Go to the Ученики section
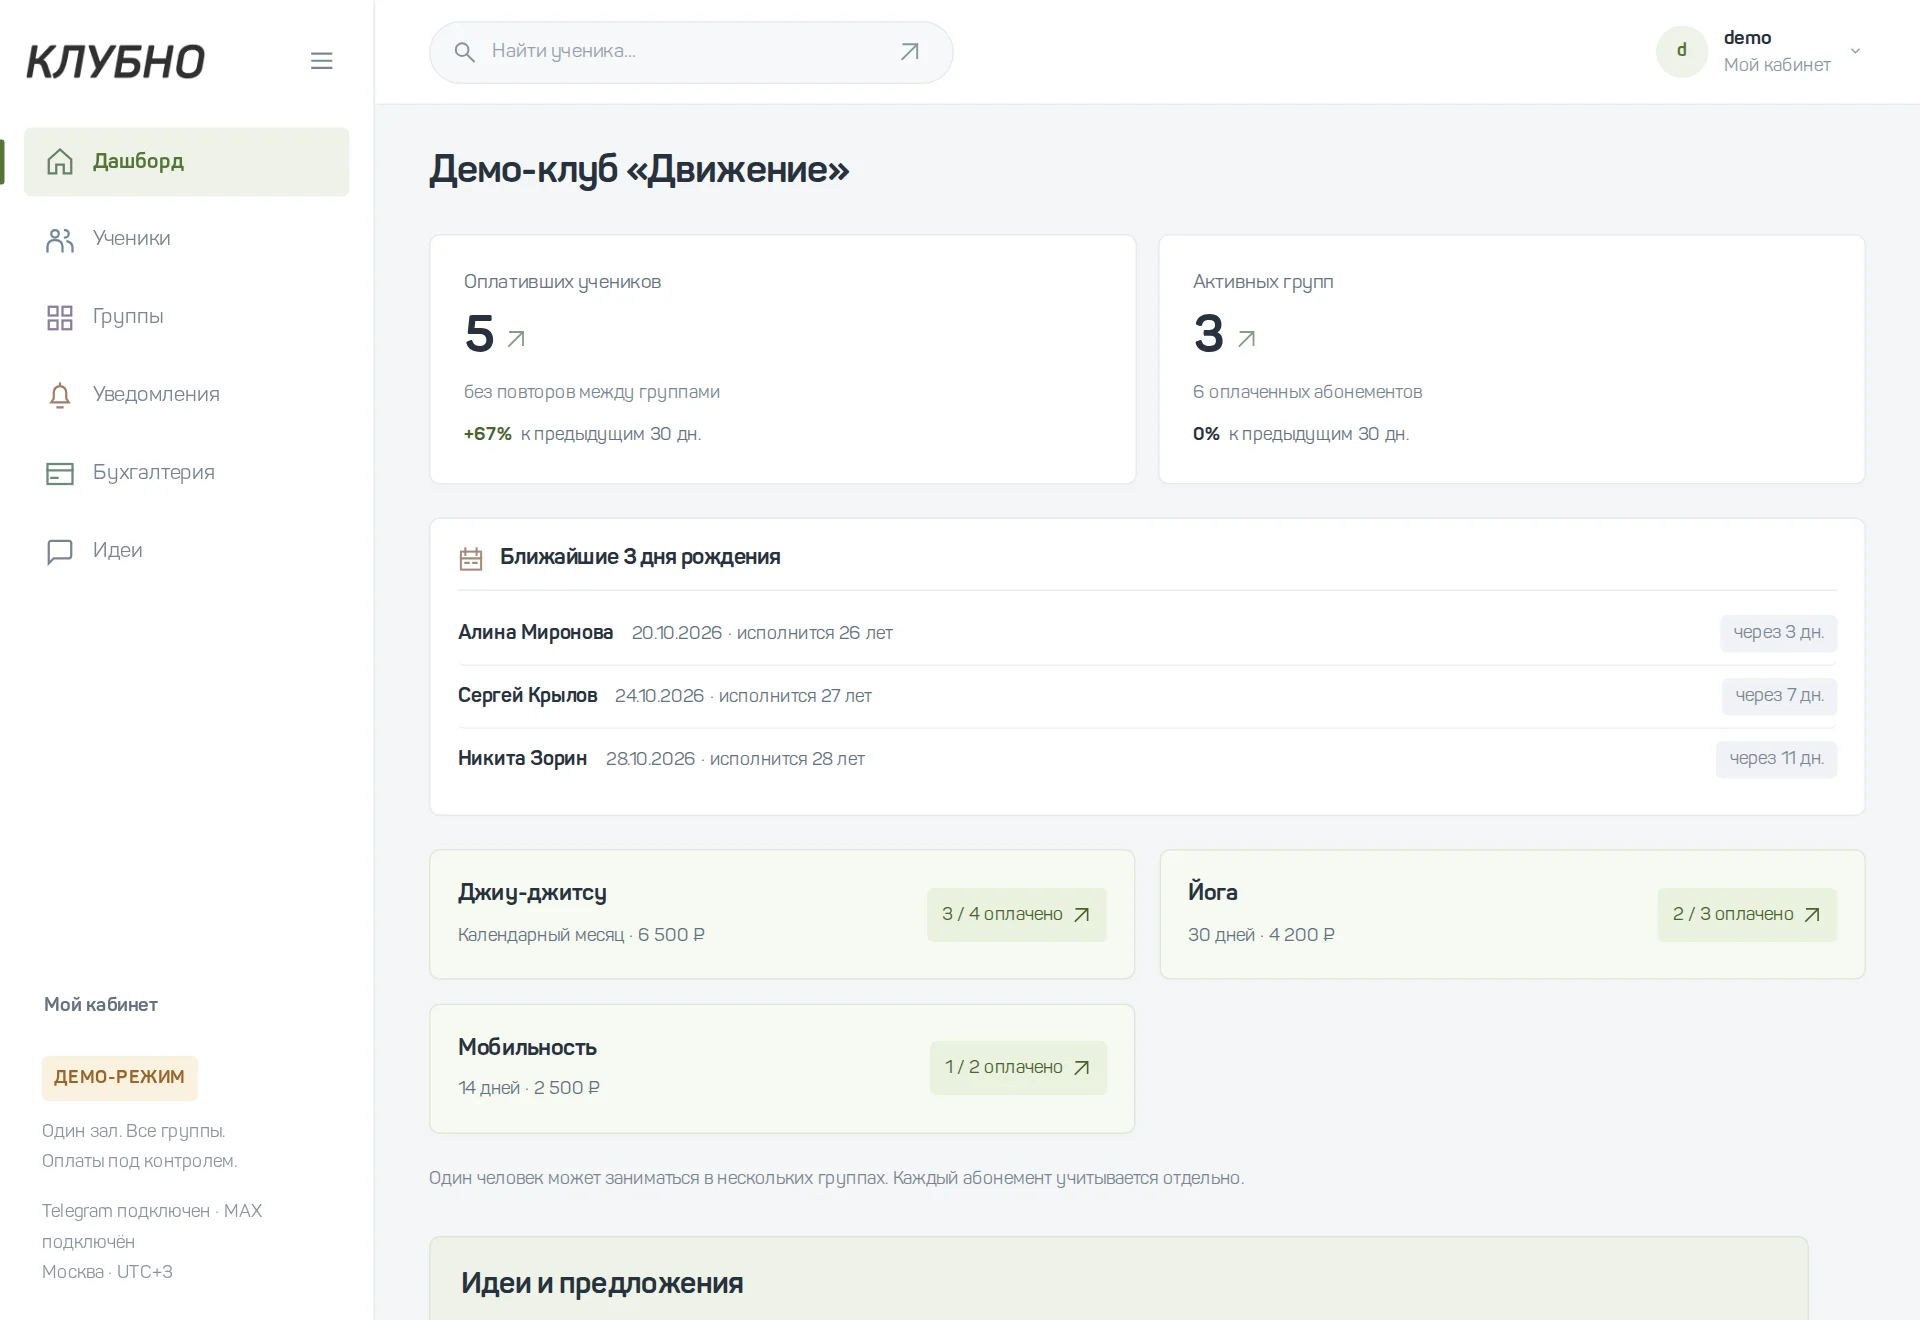The height and width of the screenshot is (1320, 1920). [186, 239]
